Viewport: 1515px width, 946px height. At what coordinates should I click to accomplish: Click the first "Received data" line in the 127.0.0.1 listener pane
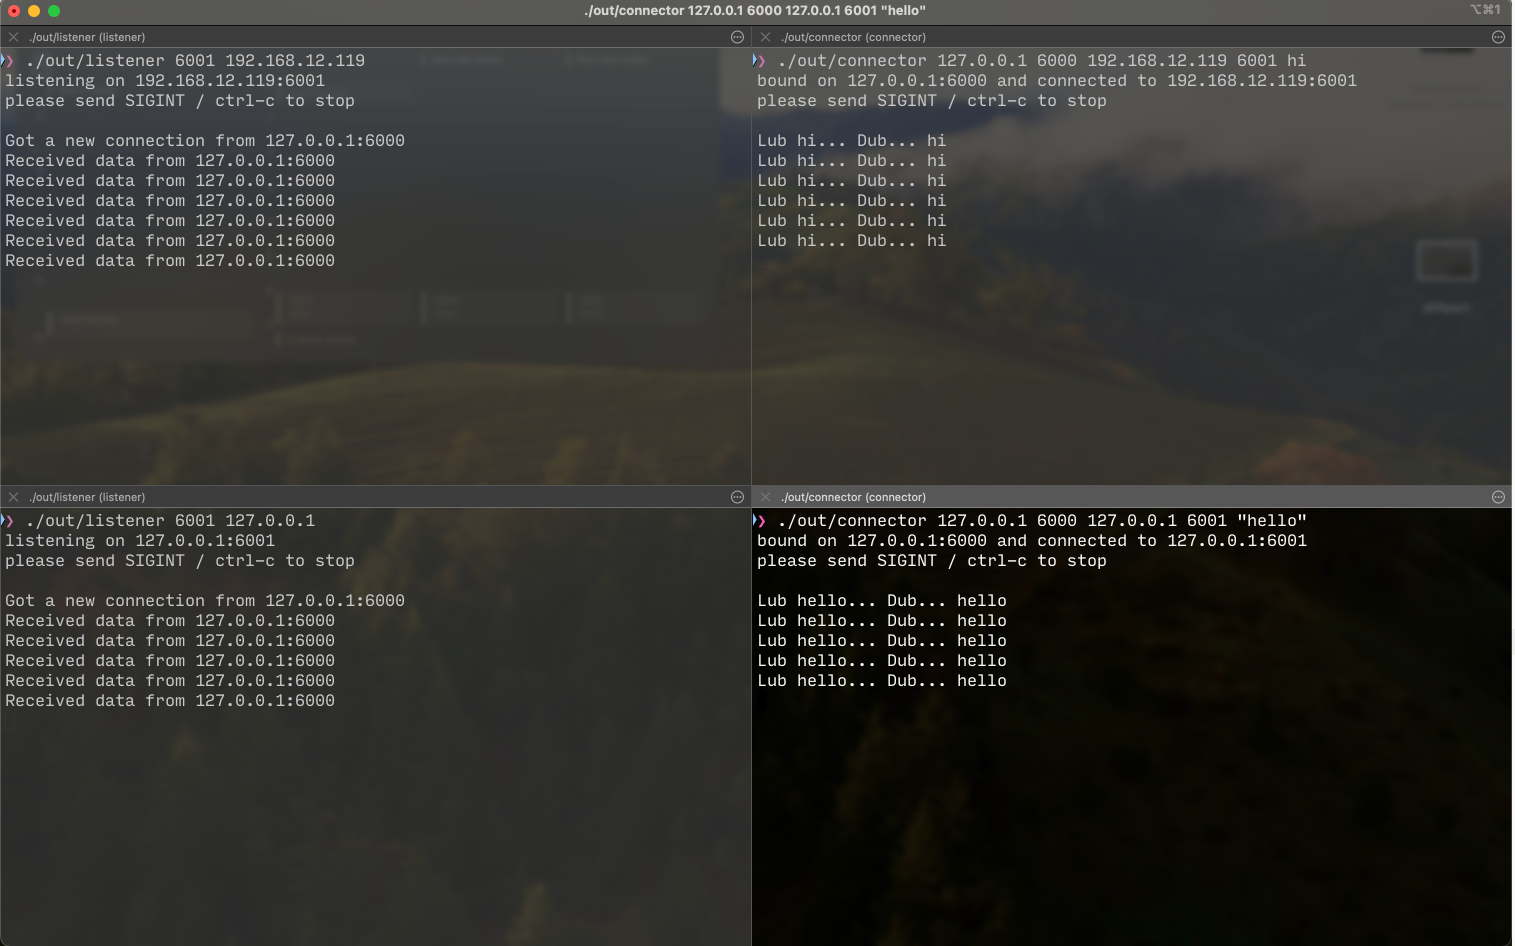coord(170,621)
